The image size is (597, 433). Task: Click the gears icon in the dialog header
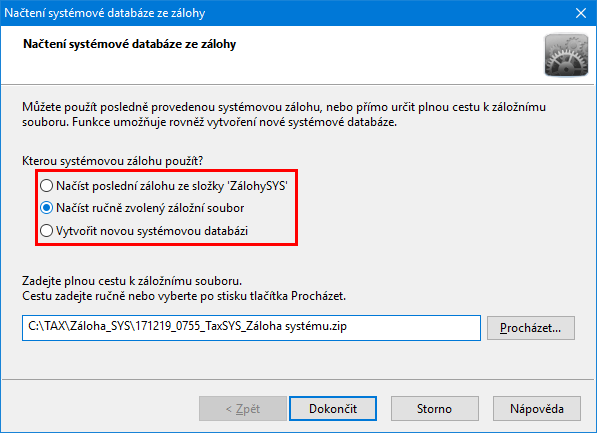pos(566,55)
